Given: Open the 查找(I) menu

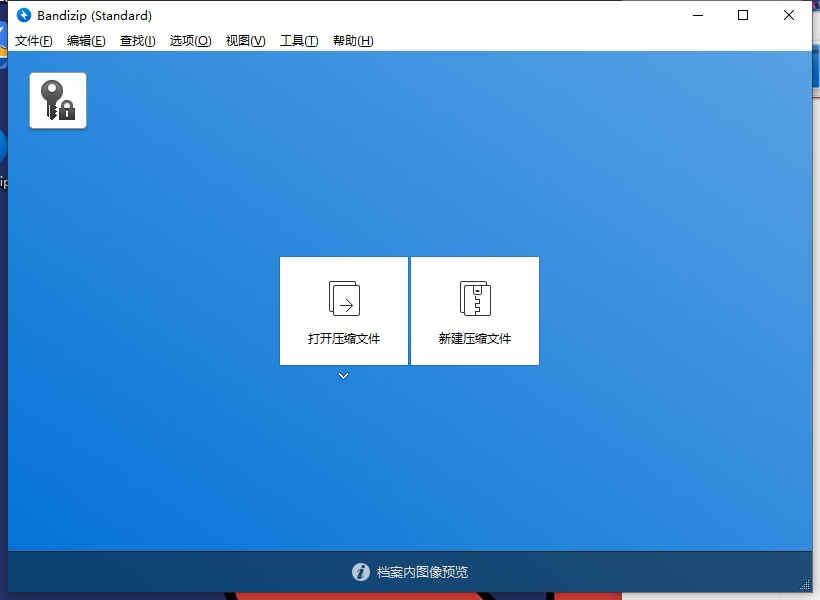Looking at the screenshot, I should 138,41.
